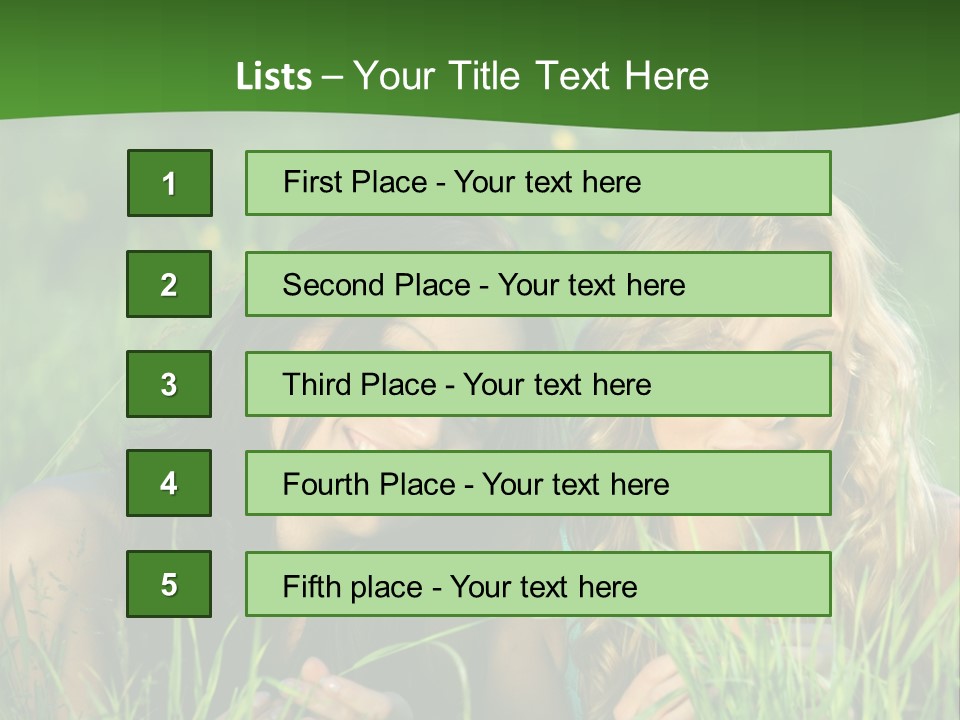Image resolution: width=960 pixels, height=720 pixels.
Task: Click the number 3 box
Action: 169,384
